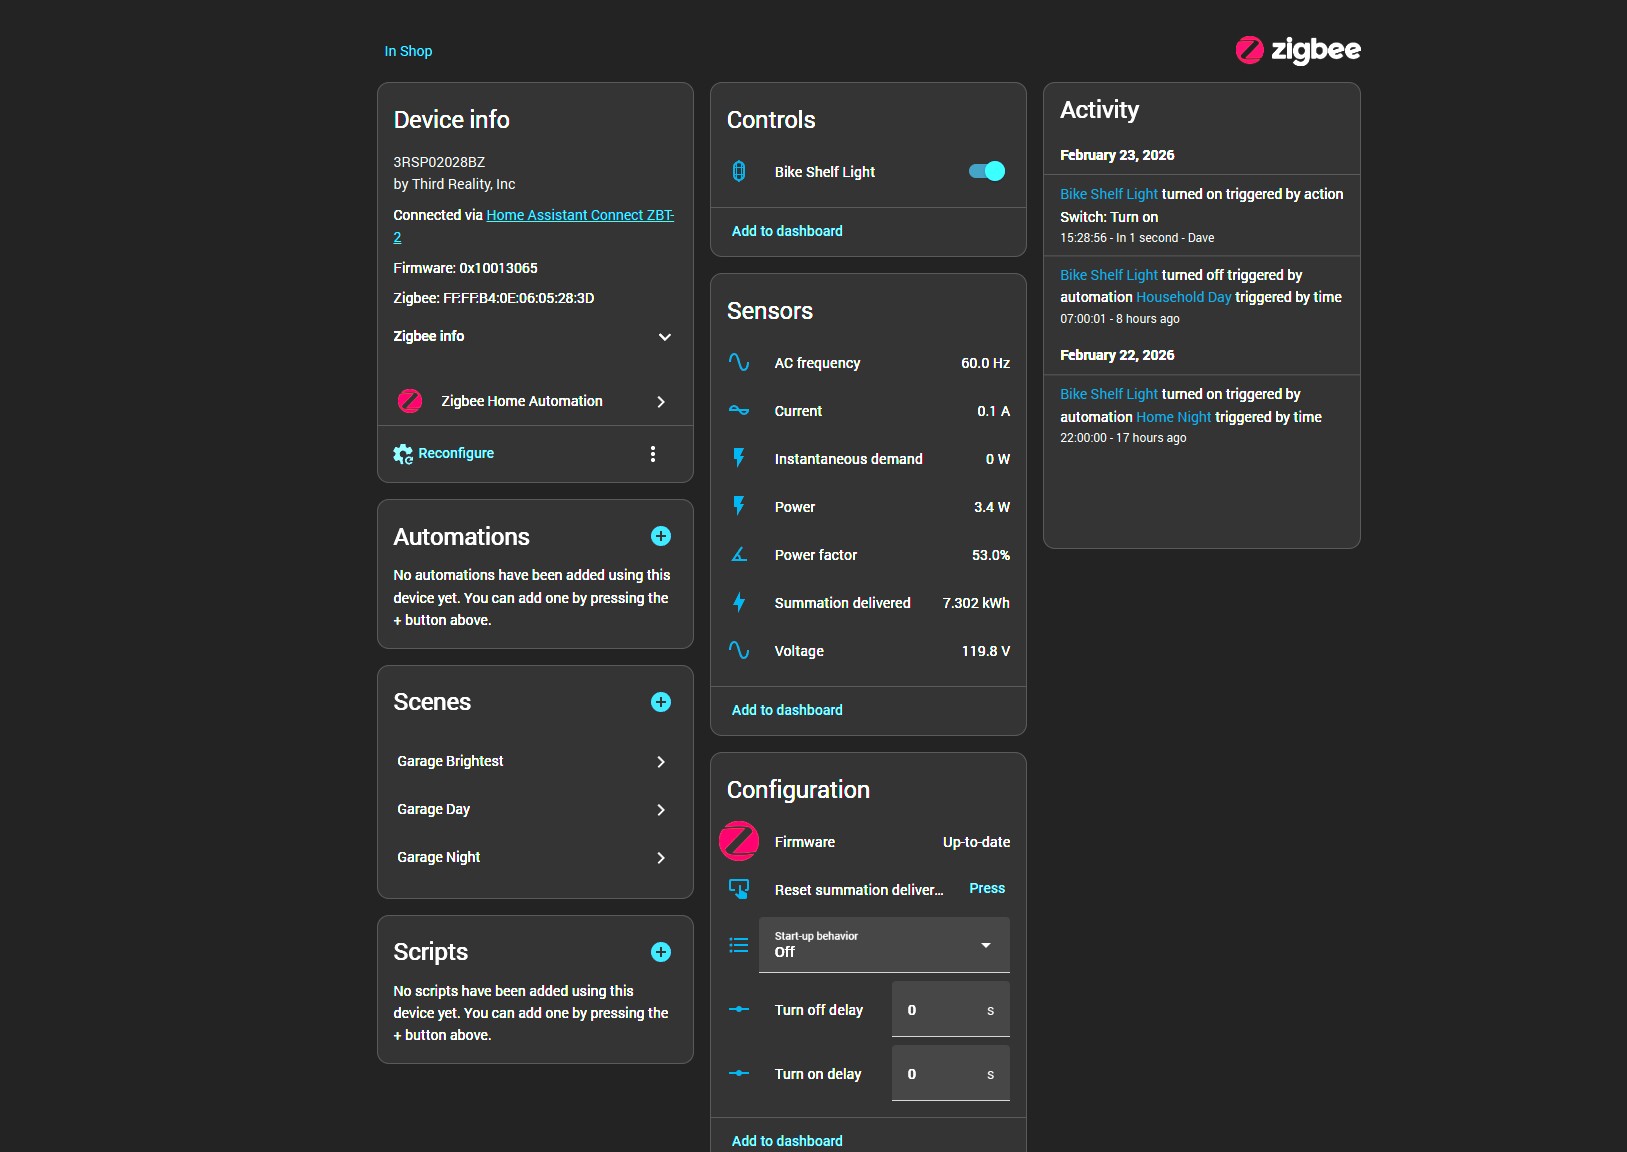Click the February 22, 2026 date heading
1627x1152 pixels.
click(1117, 355)
